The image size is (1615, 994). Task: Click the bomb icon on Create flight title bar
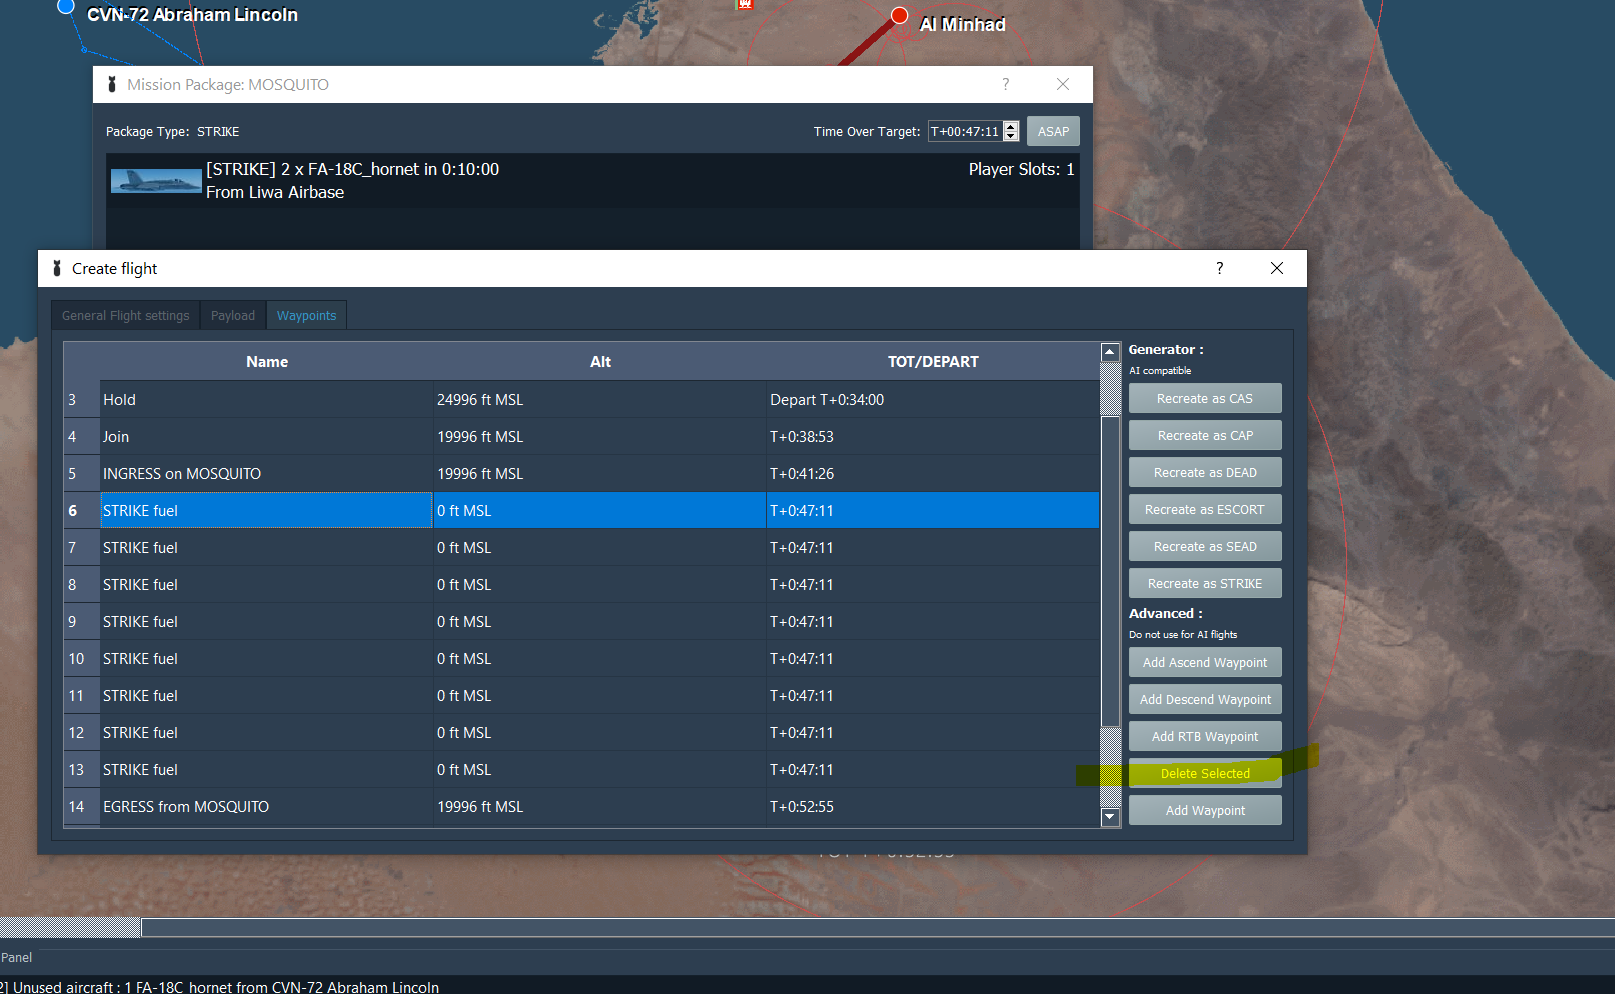(x=55, y=268)
